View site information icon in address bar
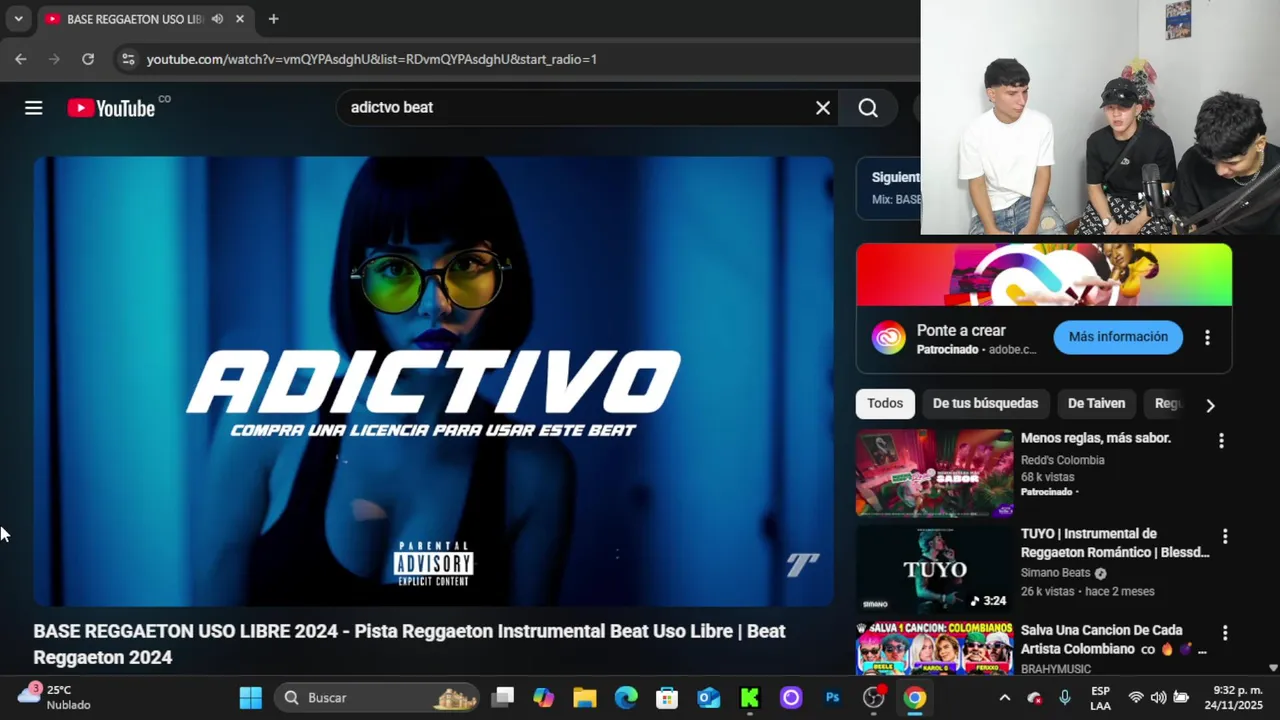The image size is (1280, 720). (128, 59)
